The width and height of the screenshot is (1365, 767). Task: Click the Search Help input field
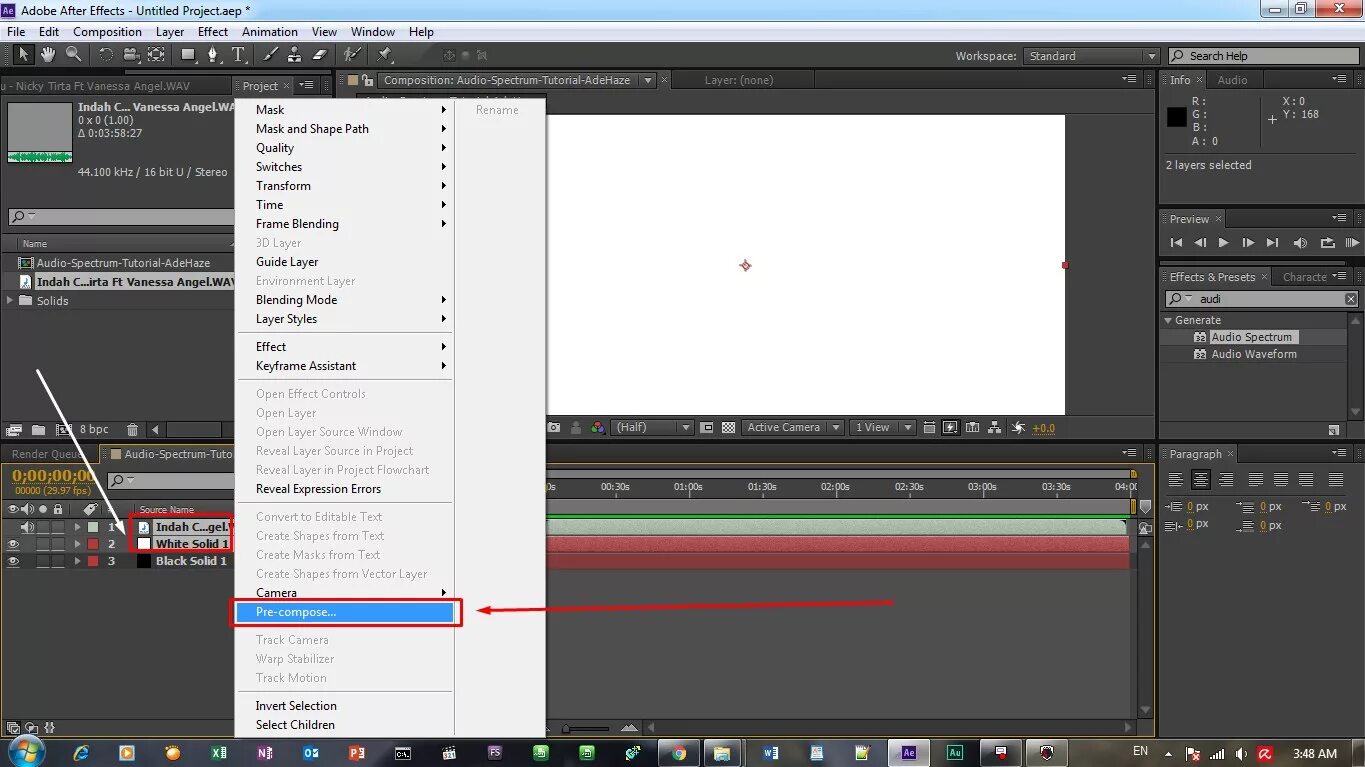1262,56
